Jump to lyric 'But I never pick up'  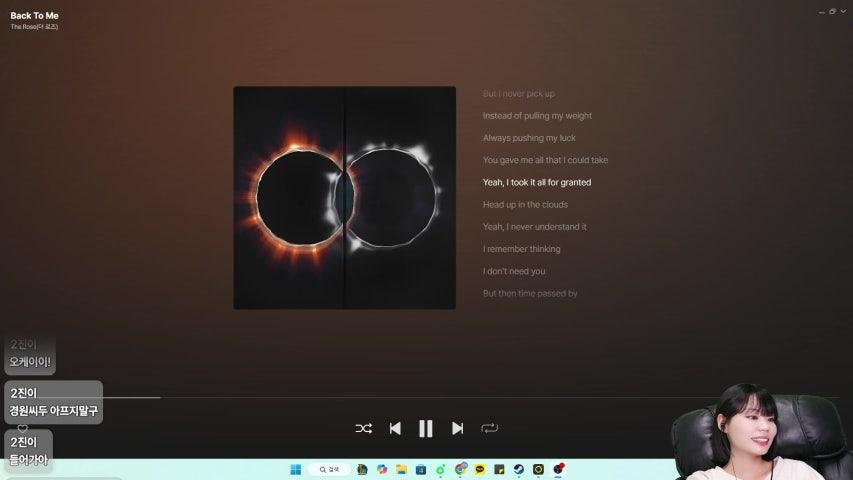point(518,94)
